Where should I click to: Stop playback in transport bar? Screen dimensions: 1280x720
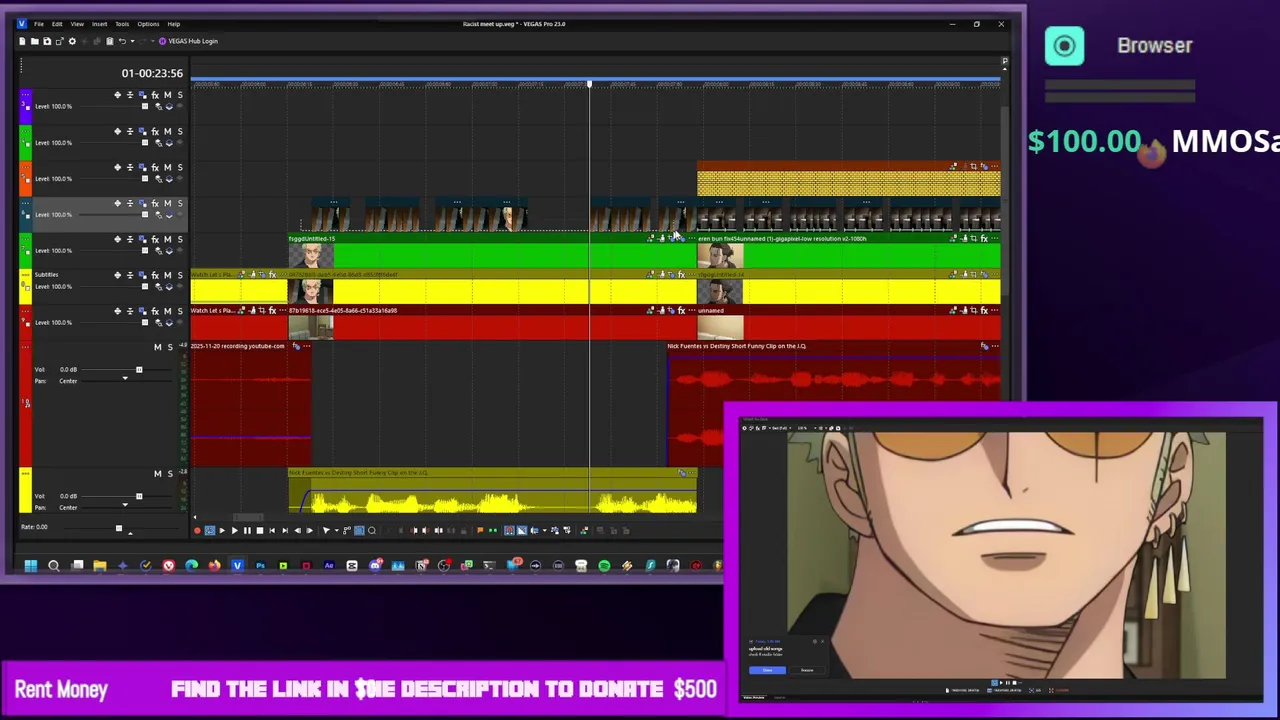click(x=260, y=531)
